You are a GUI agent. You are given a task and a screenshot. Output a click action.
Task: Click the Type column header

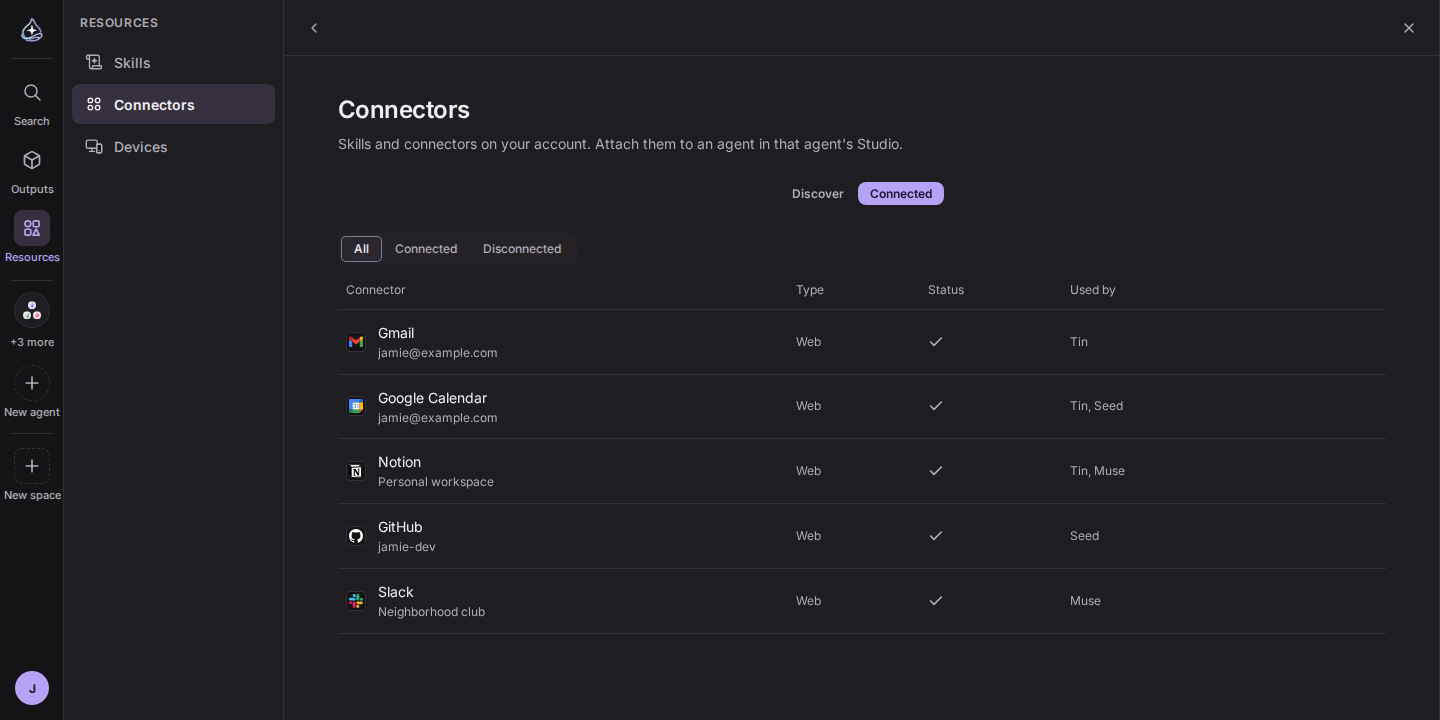point(810,290)
